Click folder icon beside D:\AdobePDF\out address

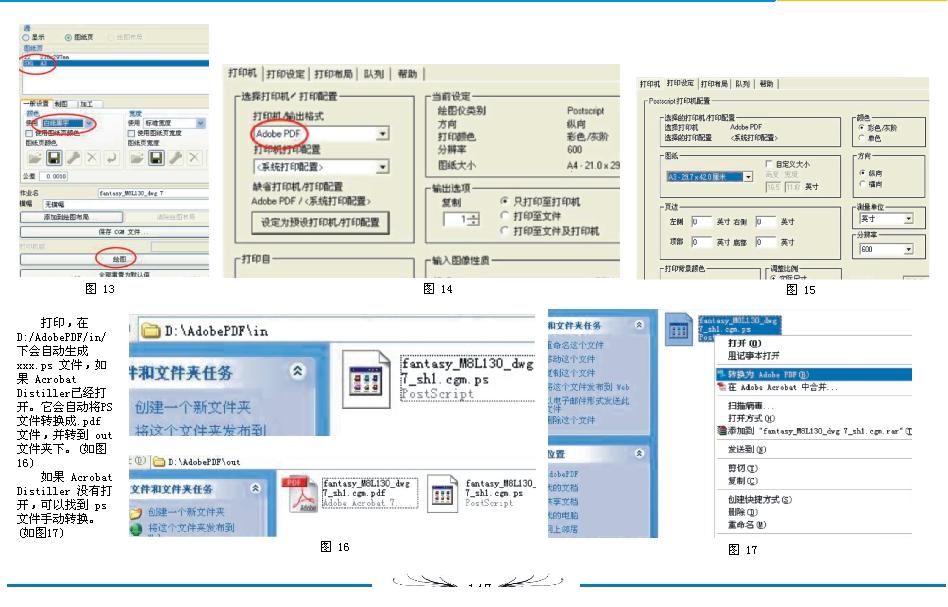pos(159,462)
